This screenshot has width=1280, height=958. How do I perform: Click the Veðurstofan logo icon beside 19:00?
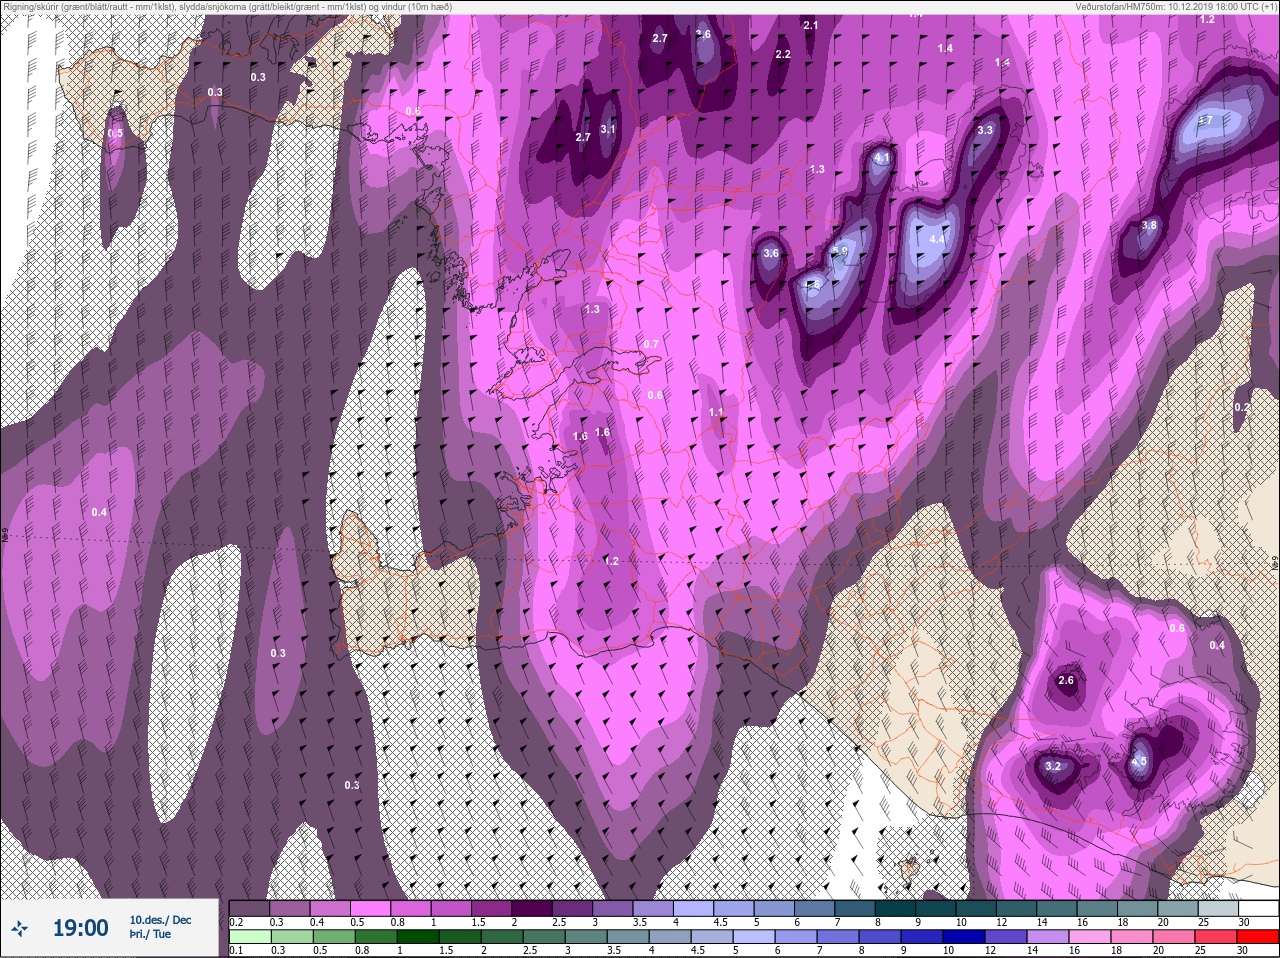20,928
